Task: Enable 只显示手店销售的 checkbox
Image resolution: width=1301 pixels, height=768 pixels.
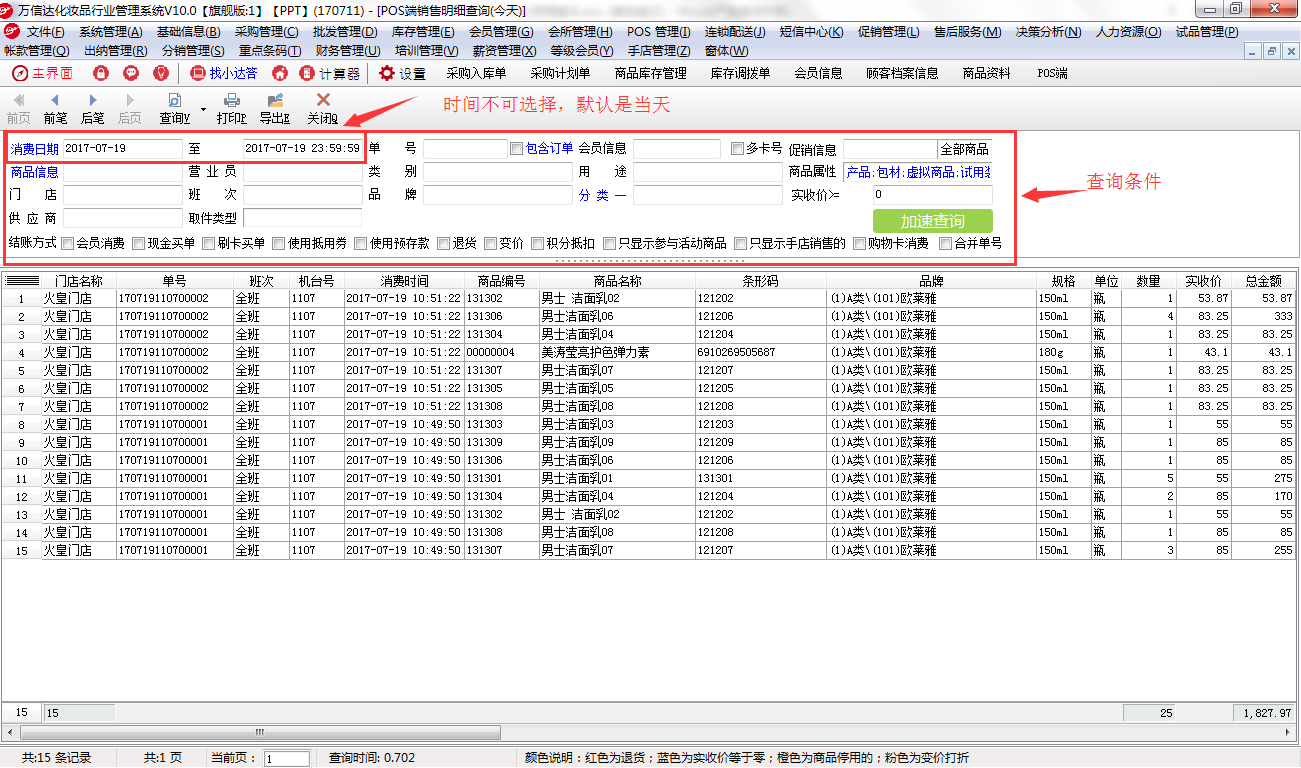Action: (740, 243)
